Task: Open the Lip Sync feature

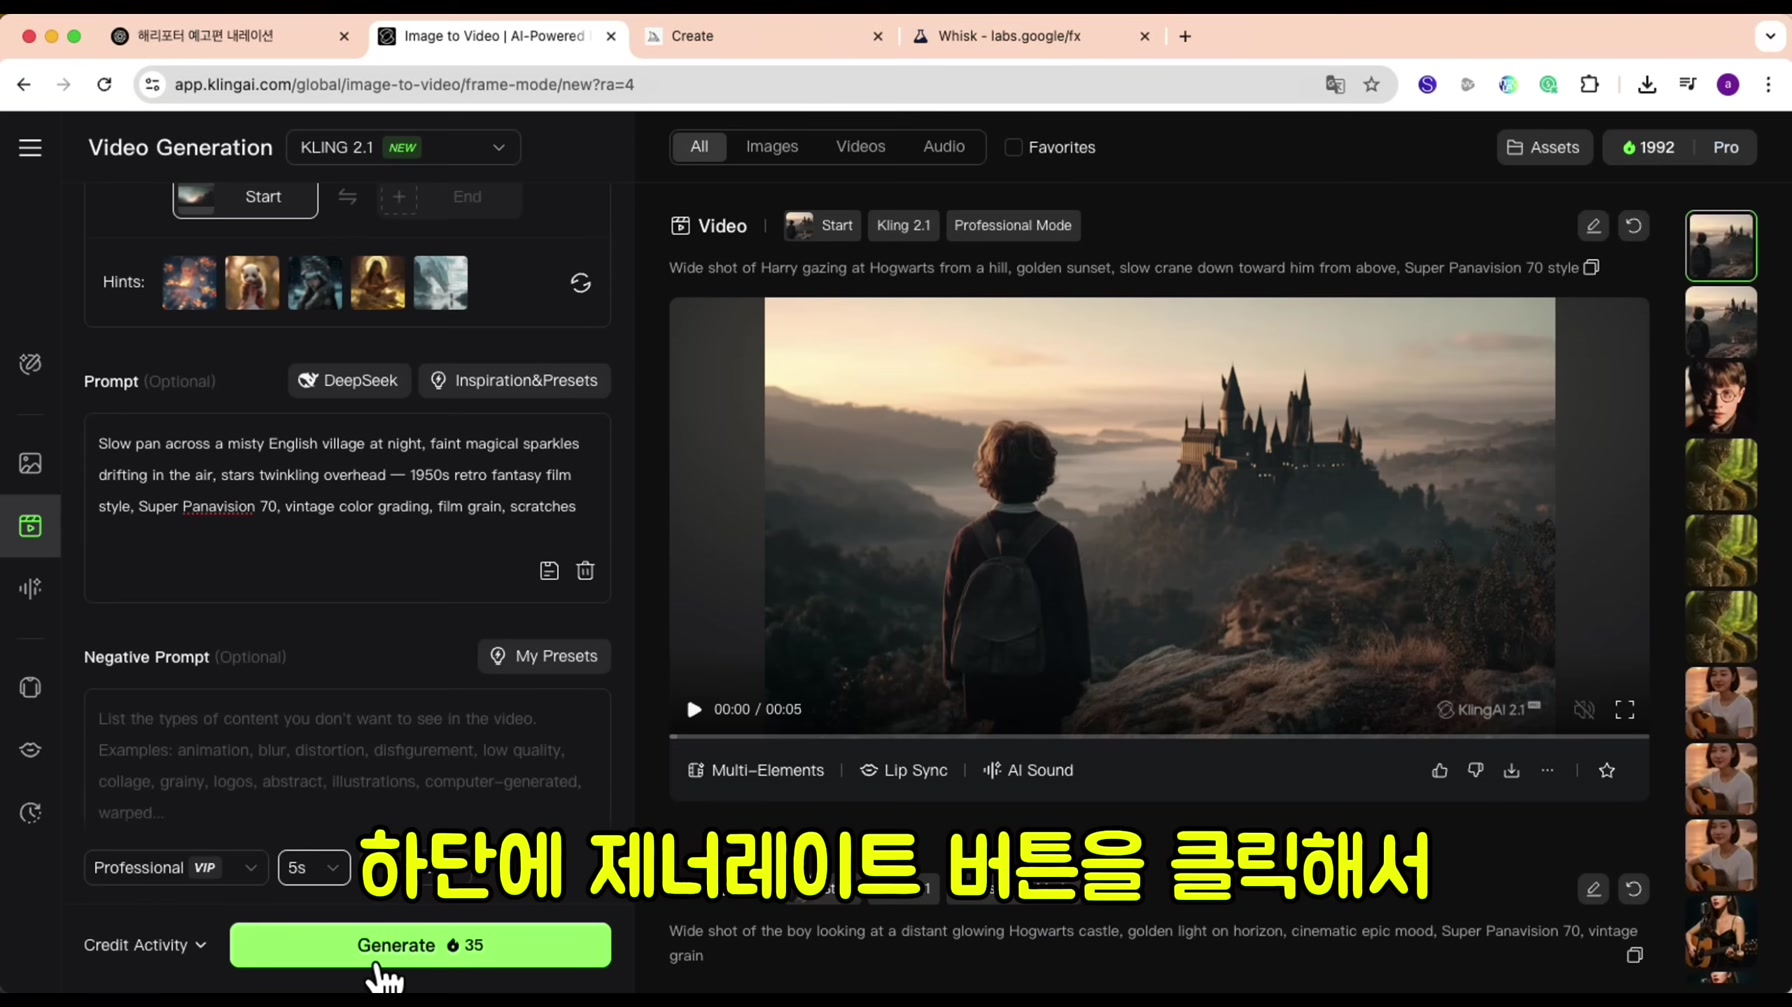Action: coord(904,770)
